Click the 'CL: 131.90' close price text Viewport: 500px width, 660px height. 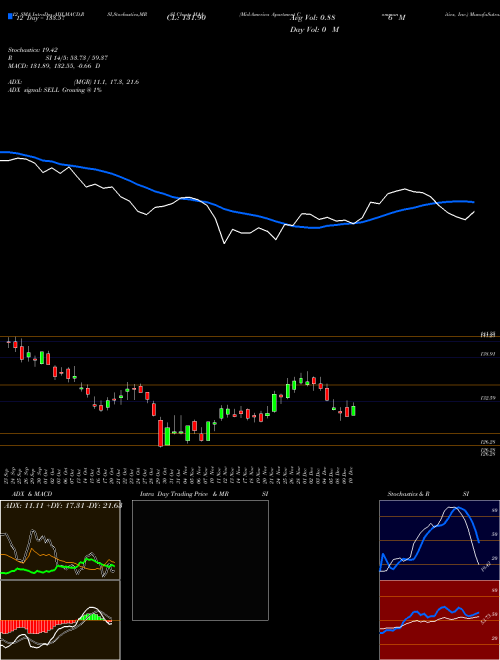(x=184, y=18)
